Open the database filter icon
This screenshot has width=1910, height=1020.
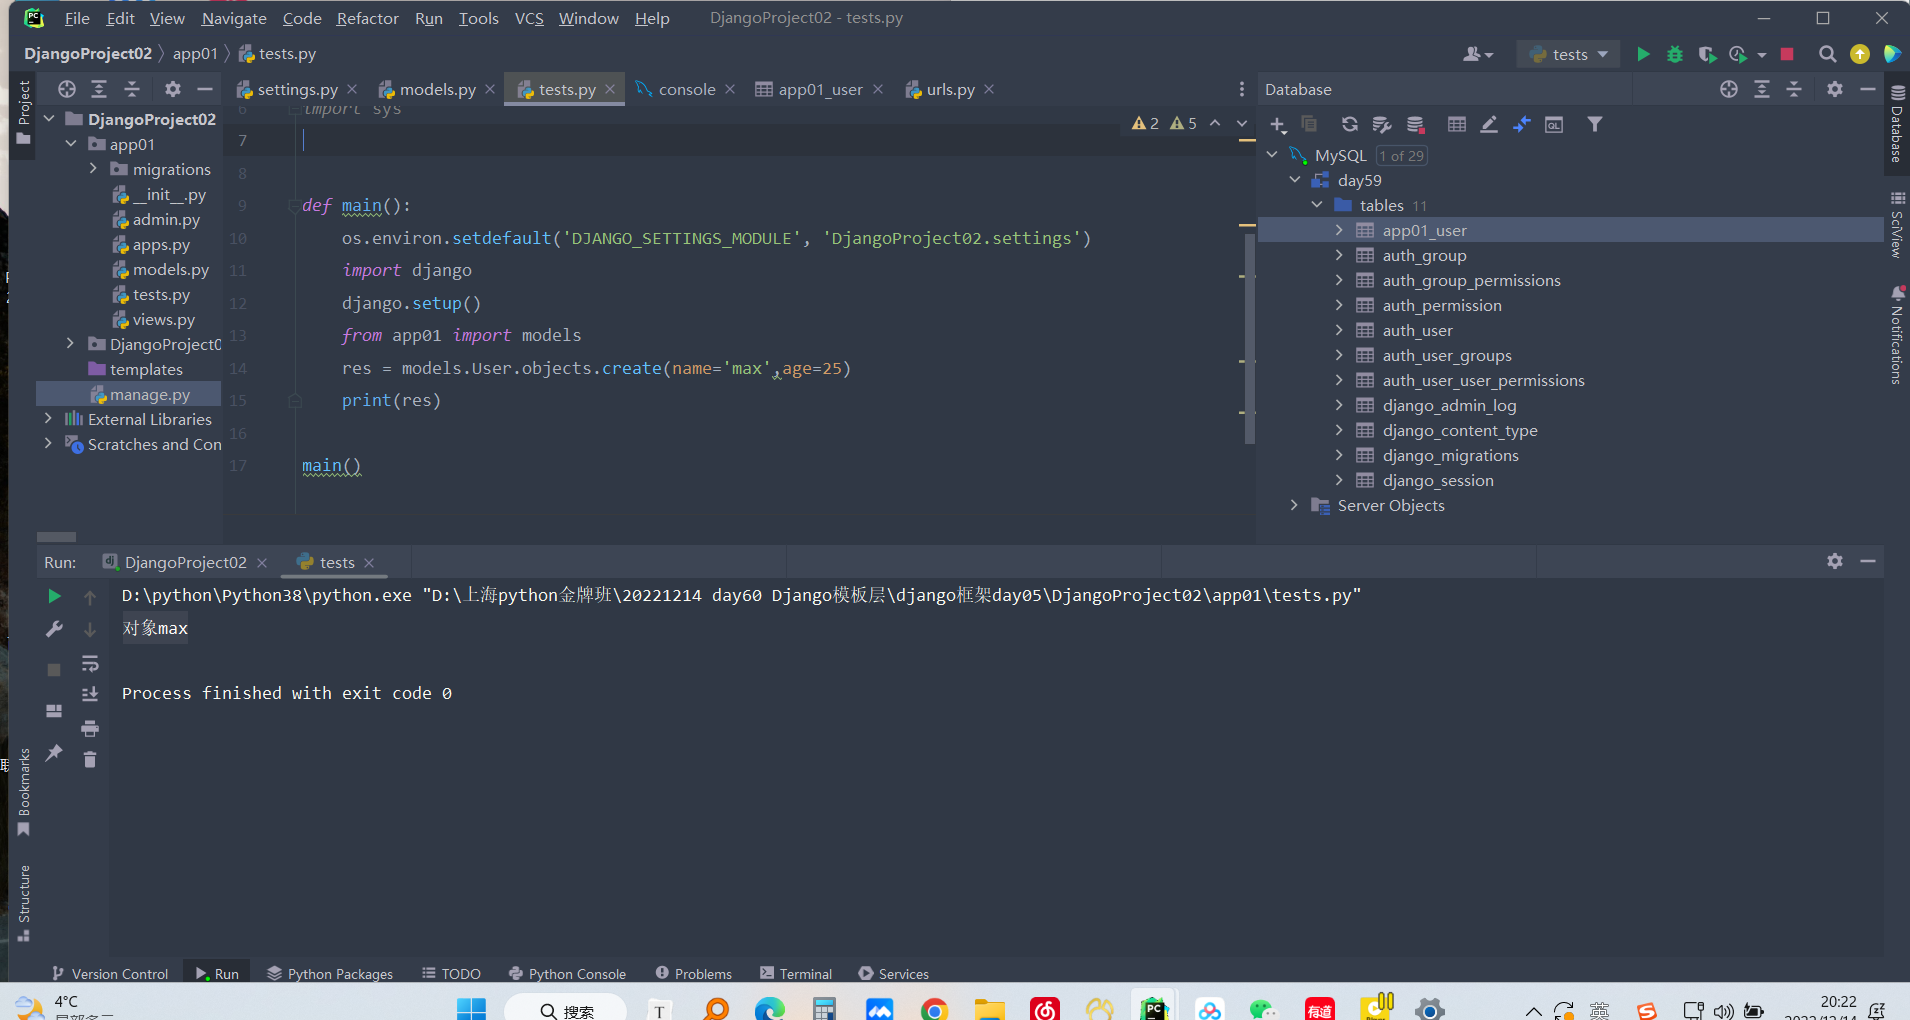tap(1595, 124)
